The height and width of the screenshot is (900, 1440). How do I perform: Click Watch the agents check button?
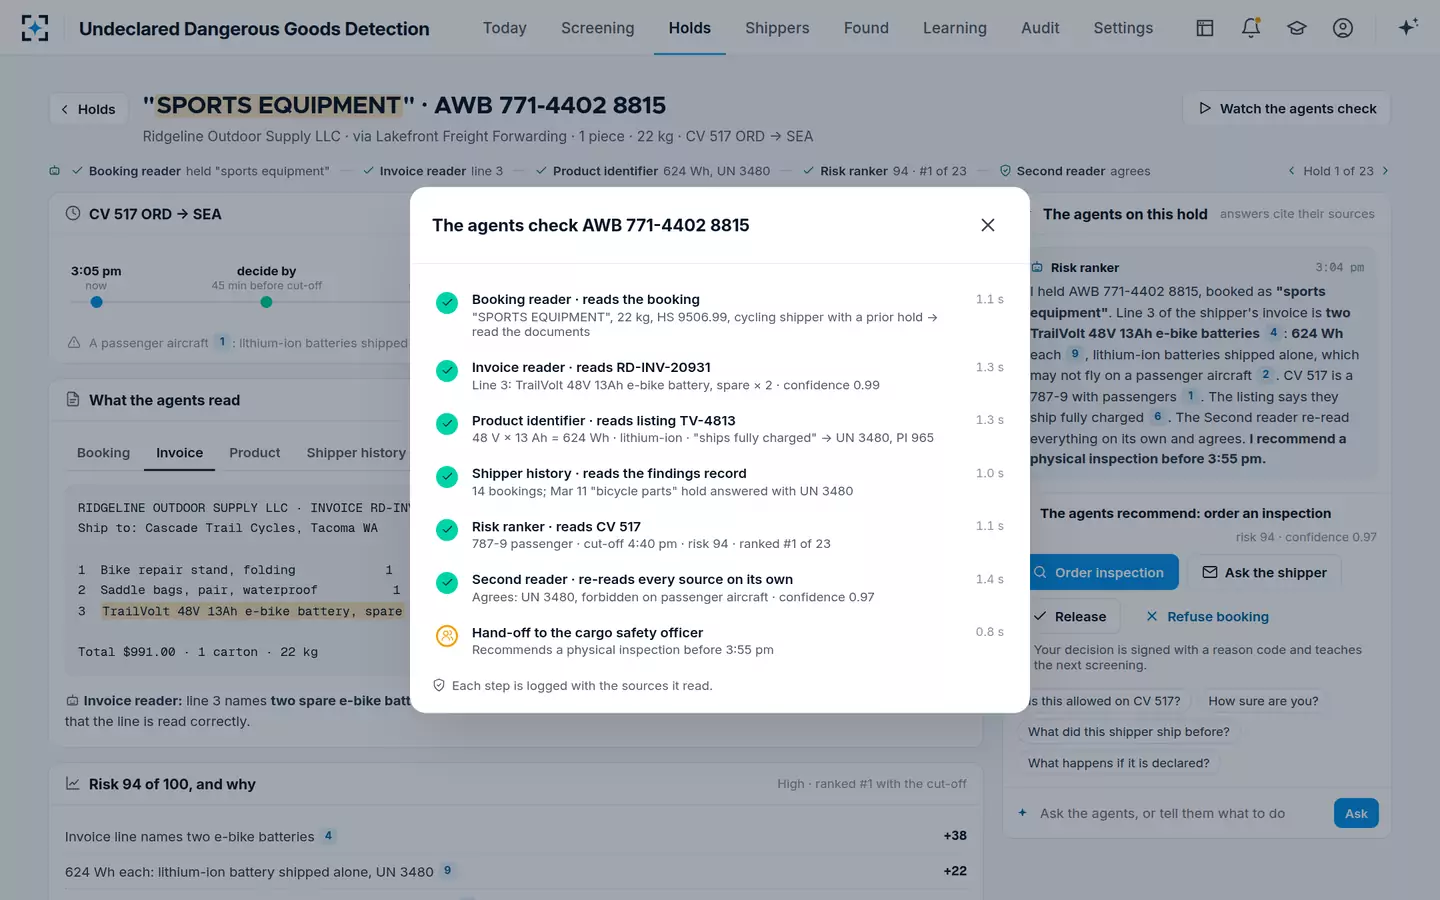(1287, 108)
